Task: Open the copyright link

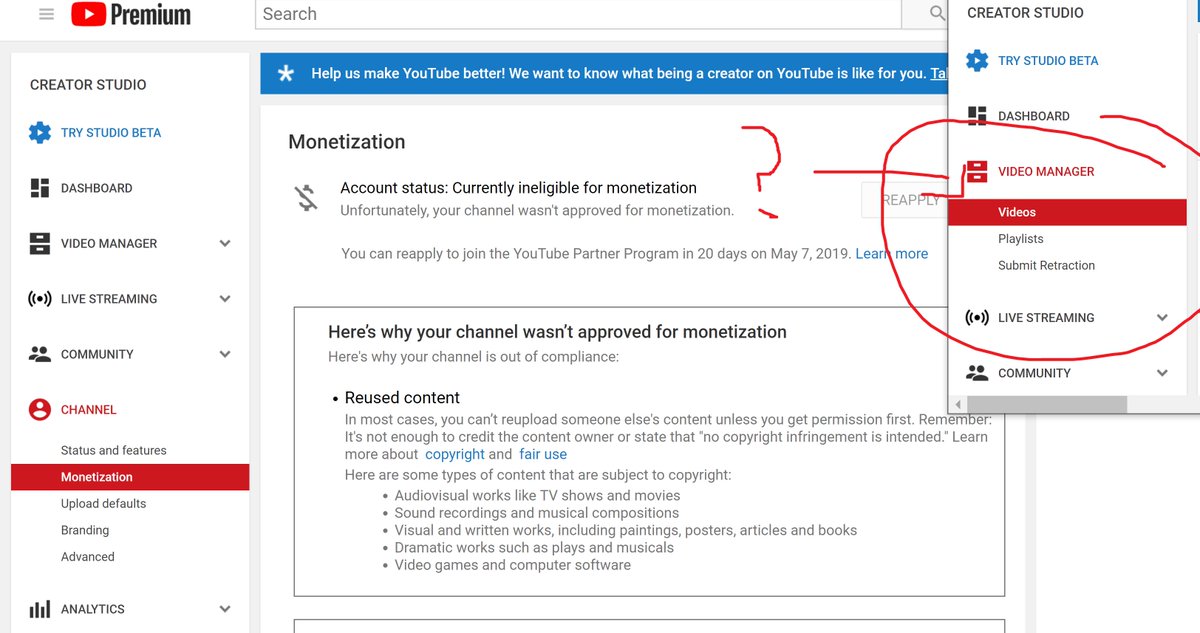Action: 455,454
